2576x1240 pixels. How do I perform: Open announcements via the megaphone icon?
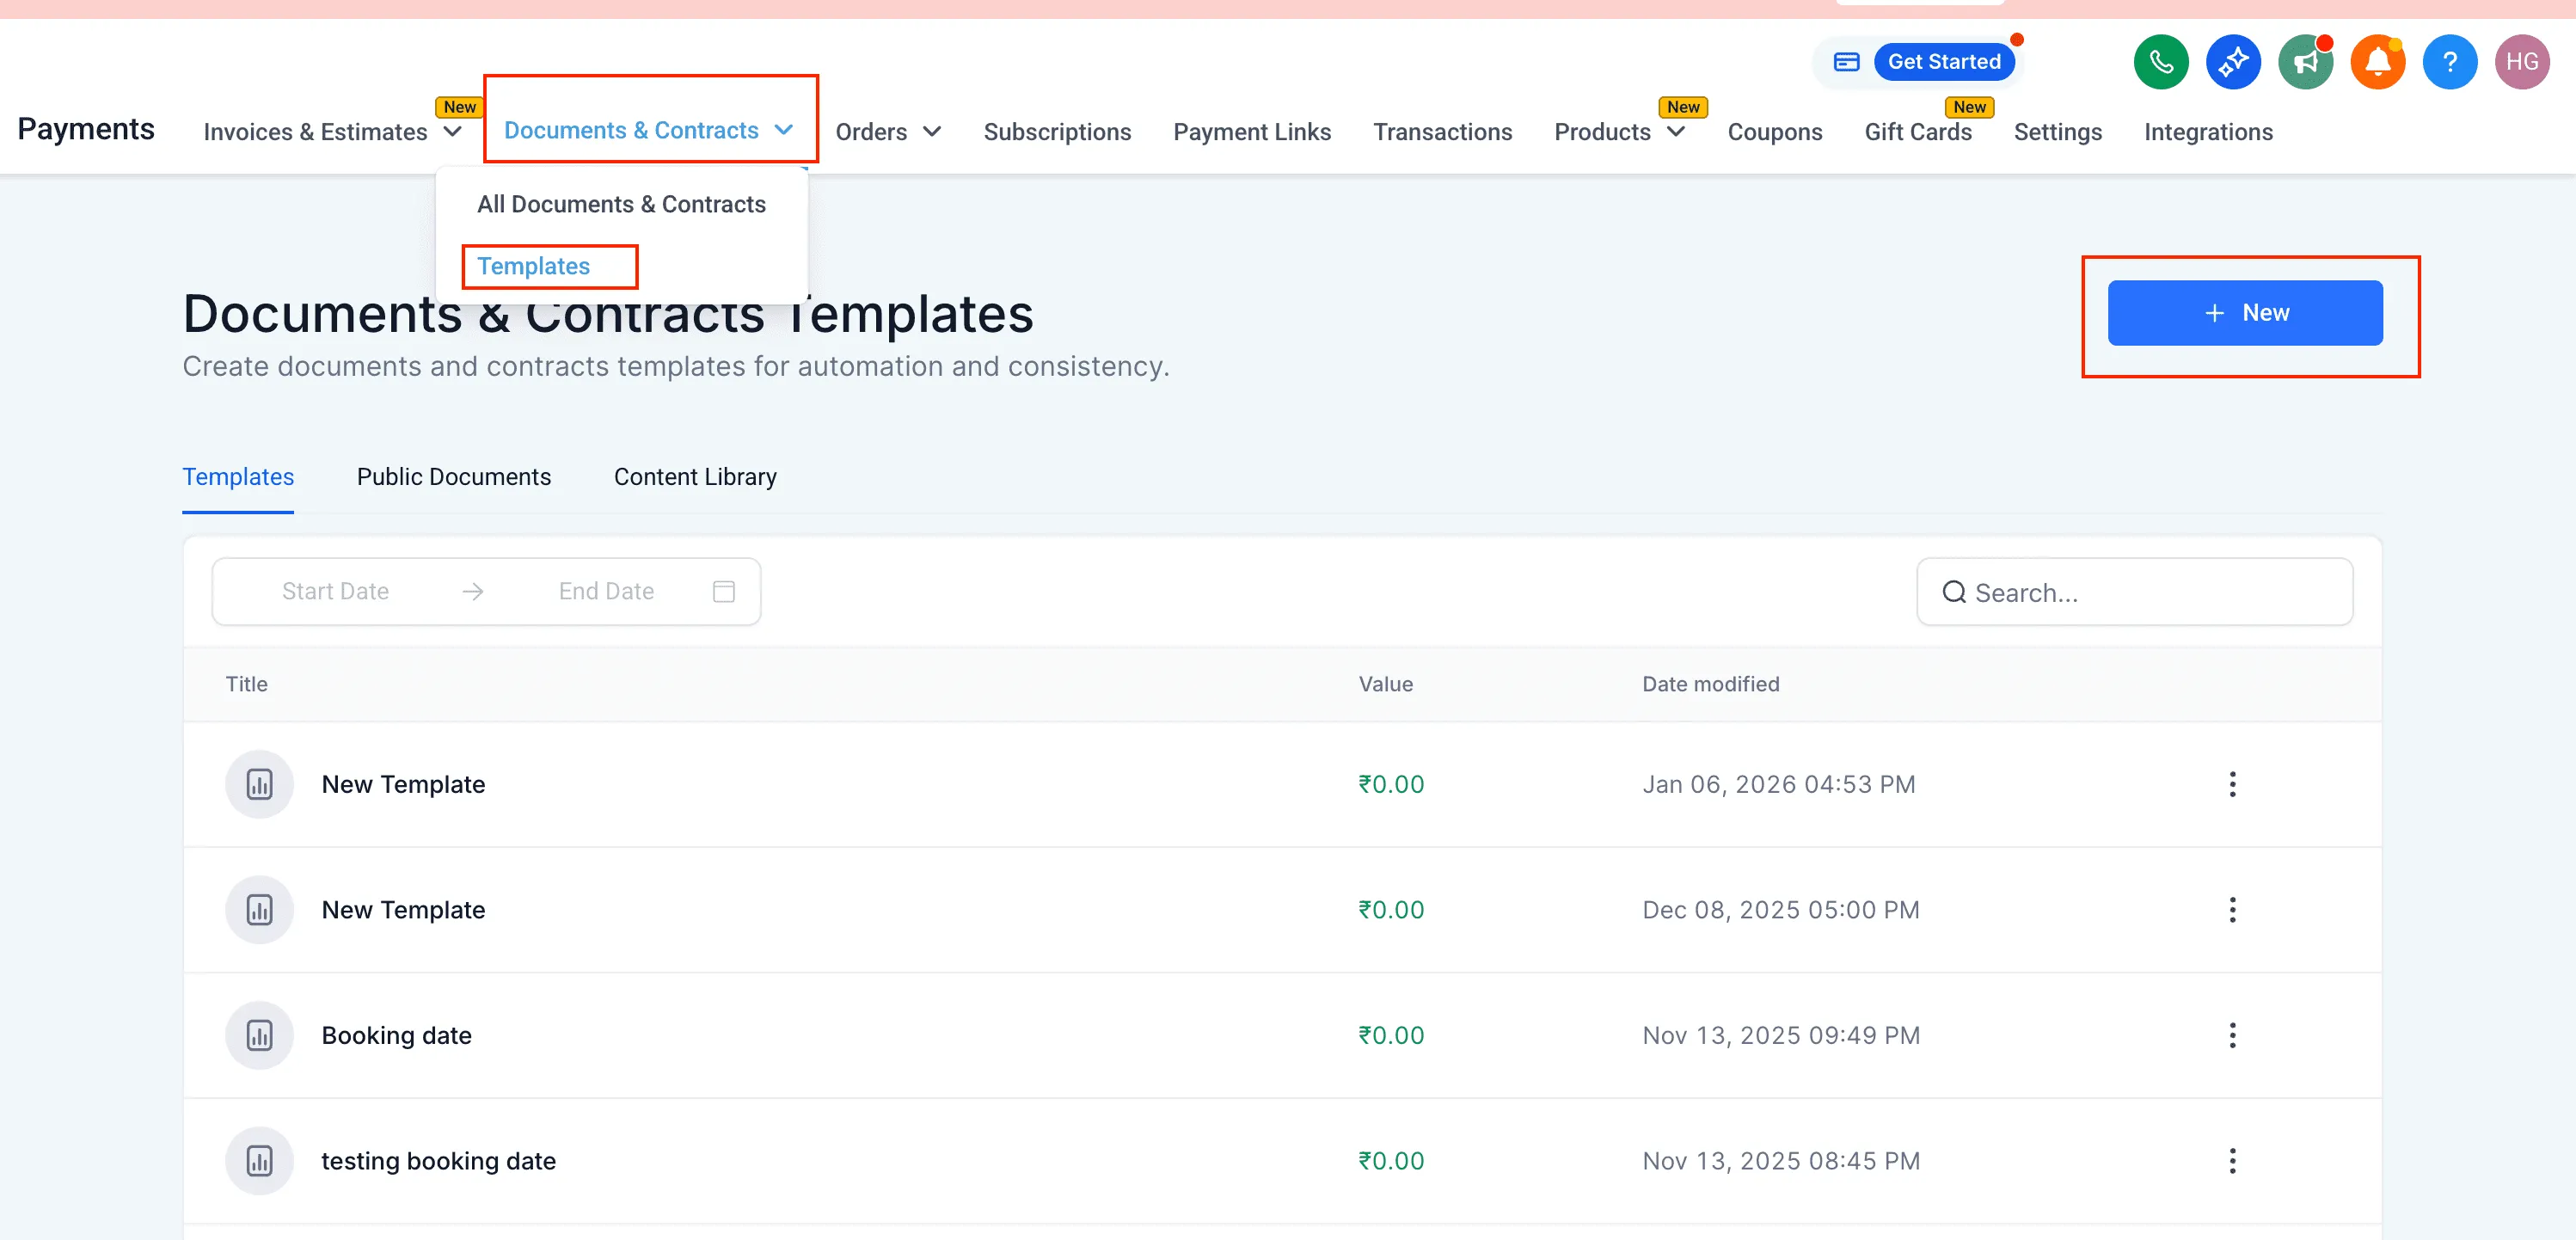pos(2306,61)
